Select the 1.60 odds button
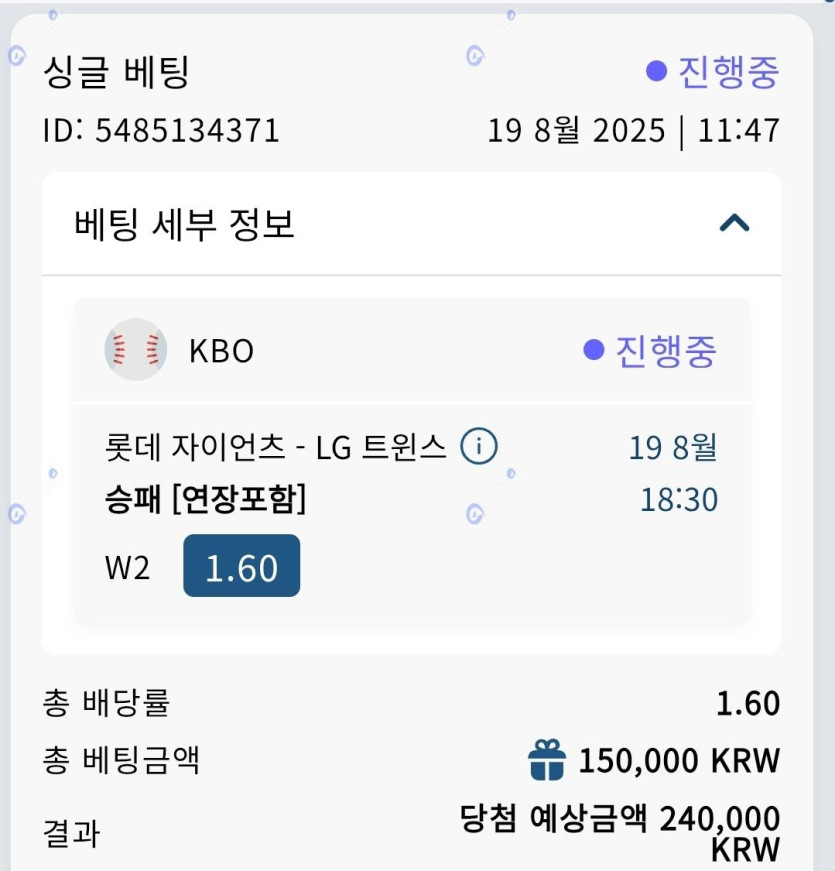Screen dimensions: 835x871 click(242, 566)
